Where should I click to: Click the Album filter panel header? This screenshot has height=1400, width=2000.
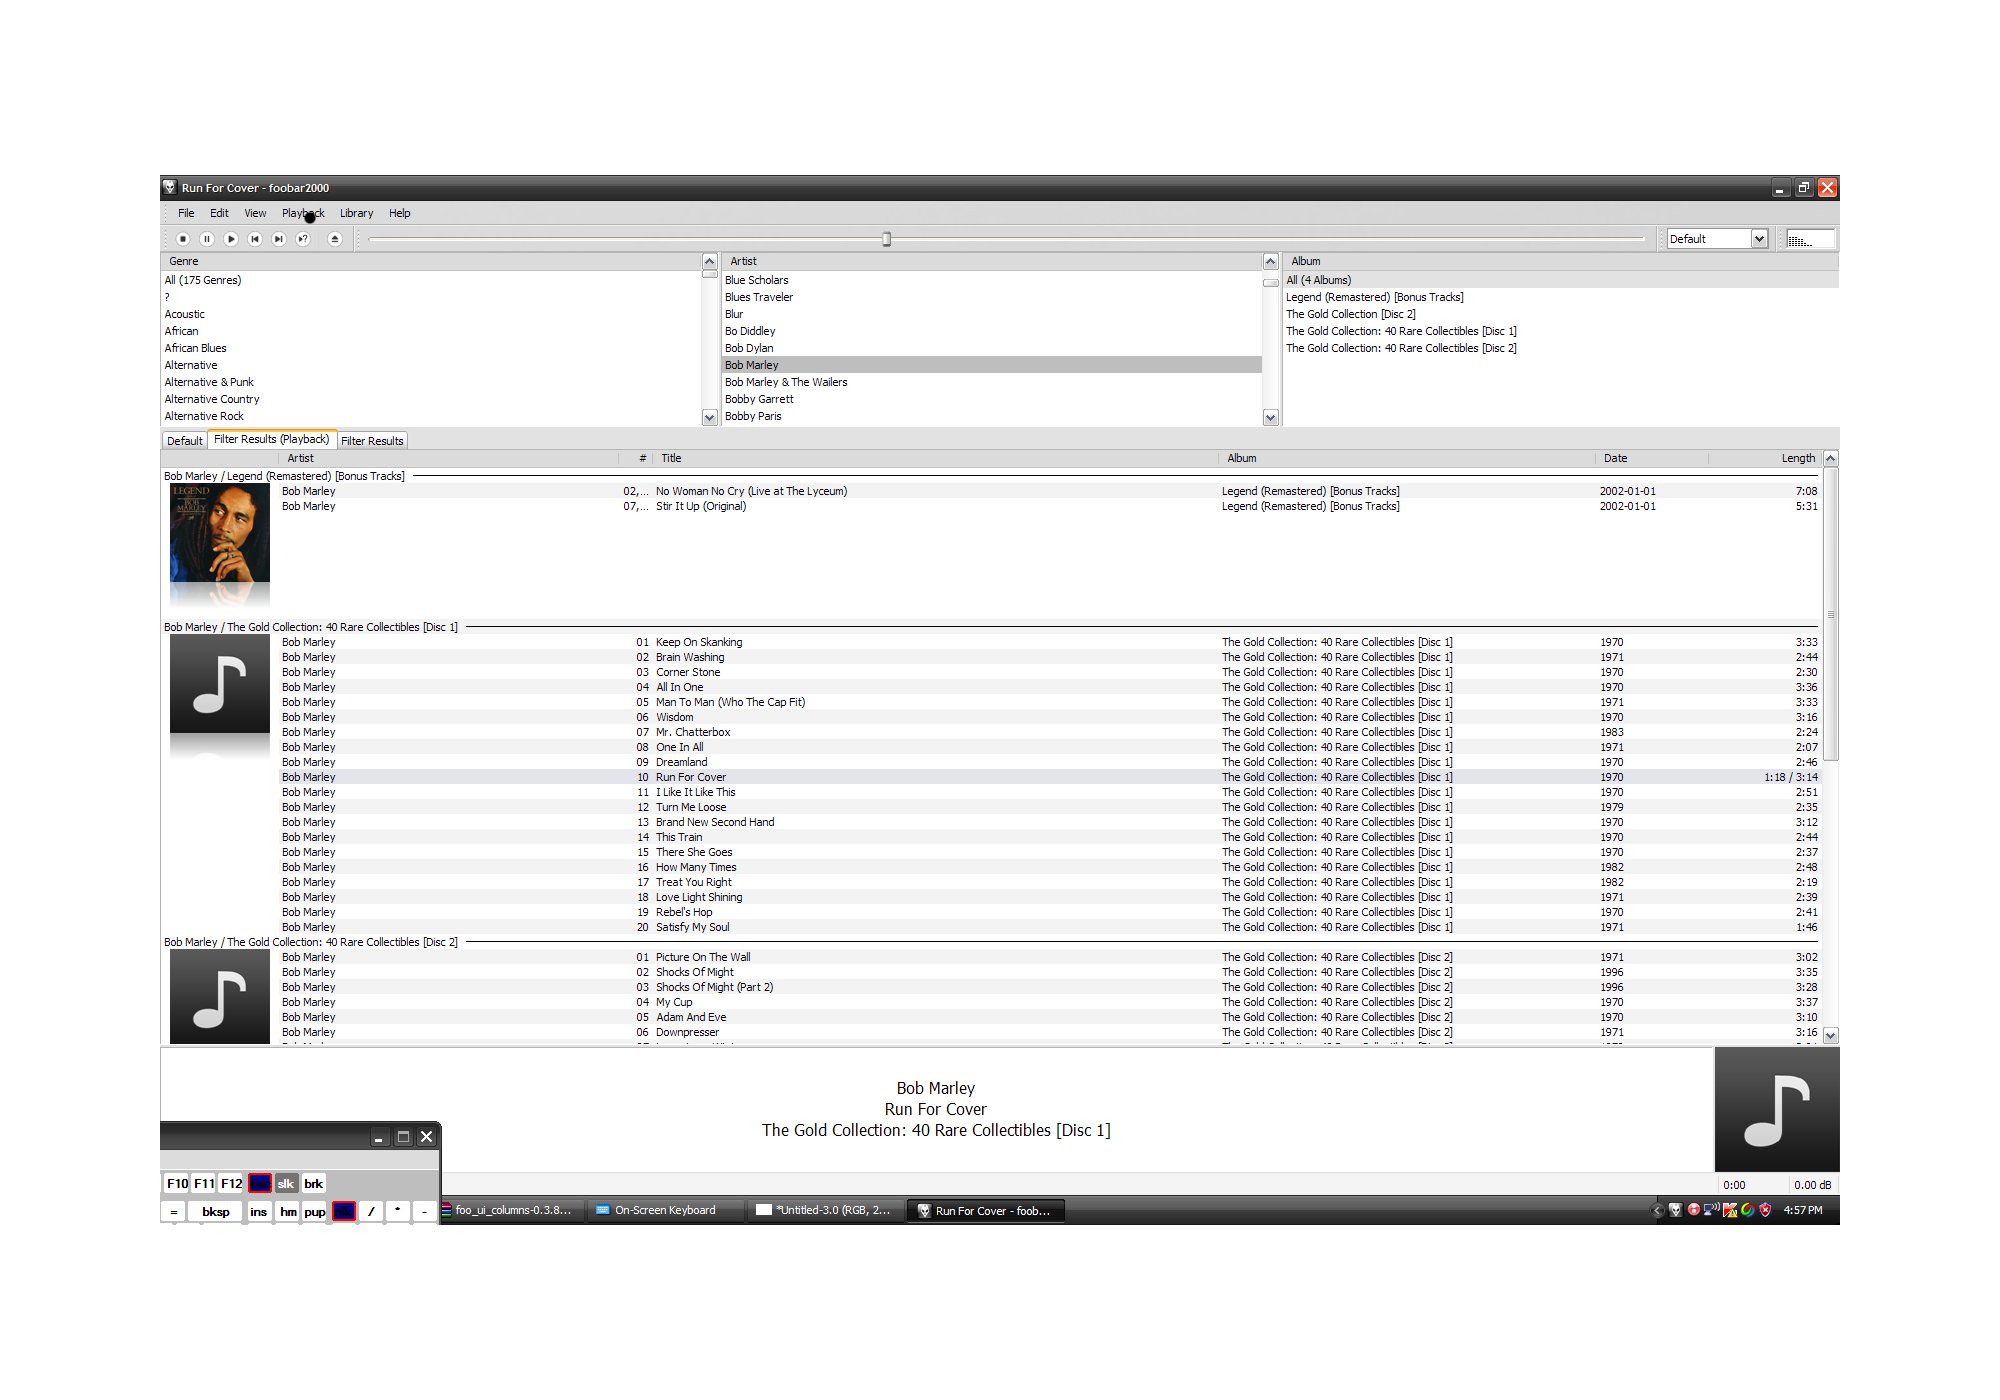pos(1560,261)
